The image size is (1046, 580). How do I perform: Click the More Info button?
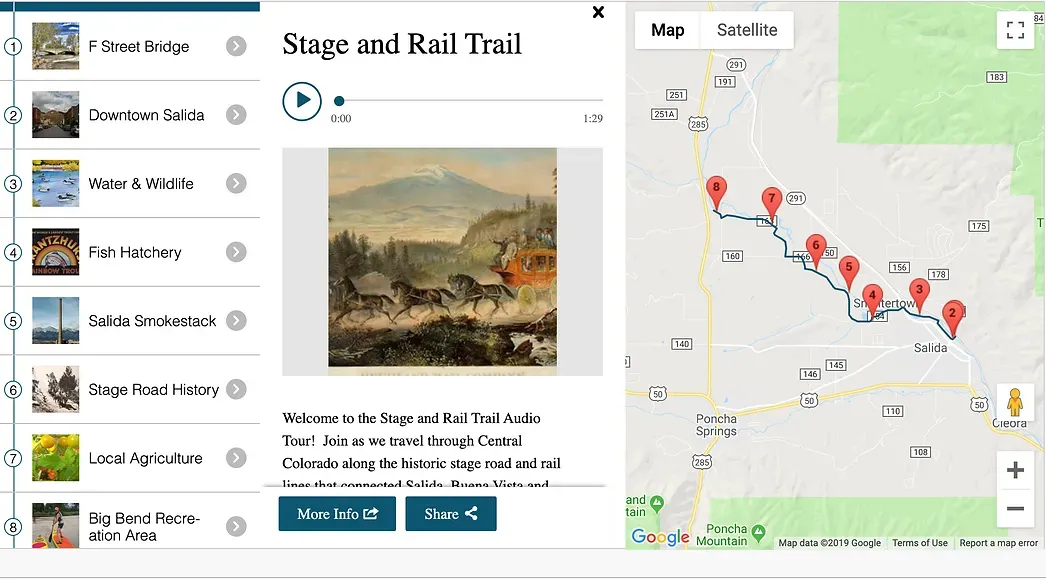point(337,514)
